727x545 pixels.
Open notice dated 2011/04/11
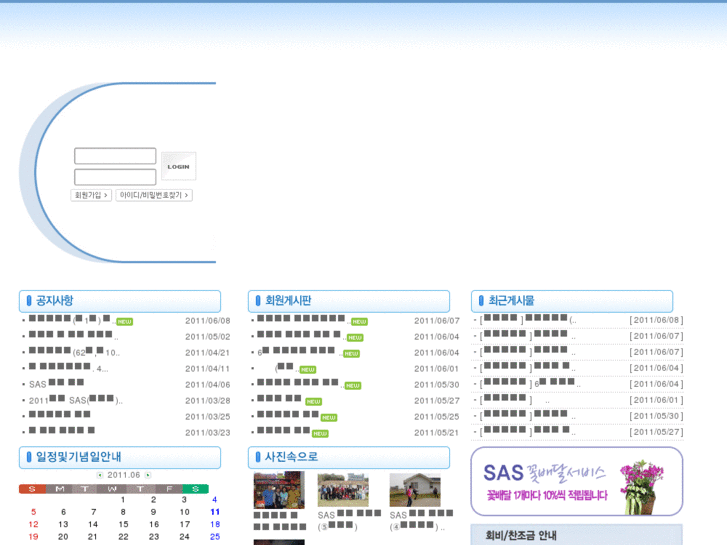pos(69,368)
